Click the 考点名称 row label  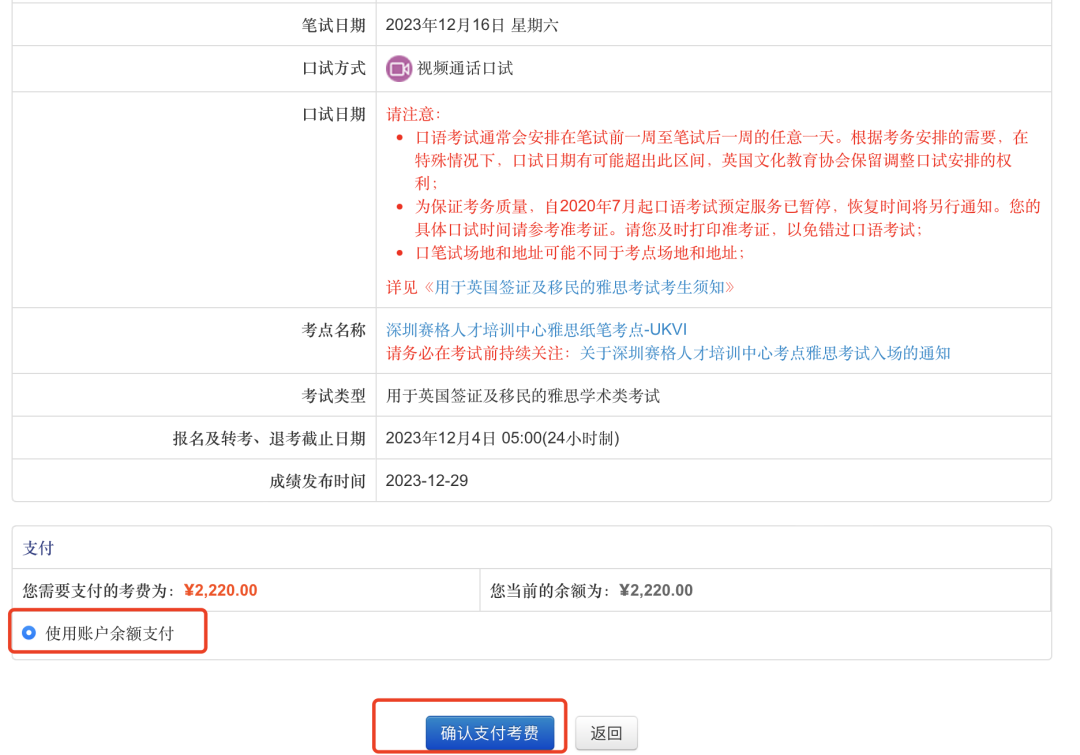click(334, 330)
